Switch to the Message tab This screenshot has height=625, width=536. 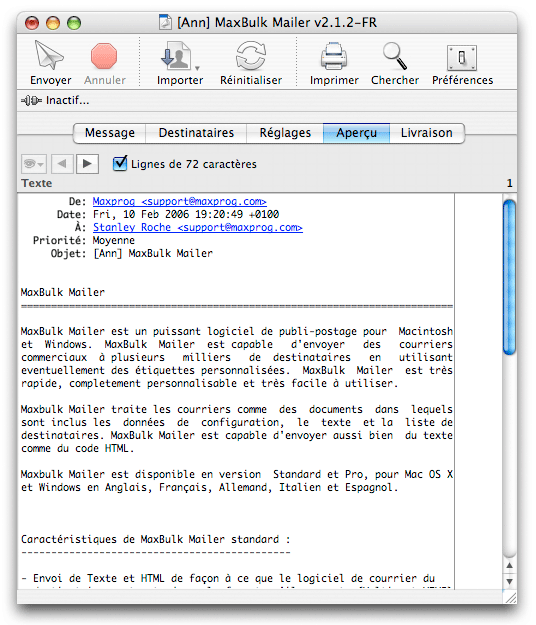[x=110, y=133]
